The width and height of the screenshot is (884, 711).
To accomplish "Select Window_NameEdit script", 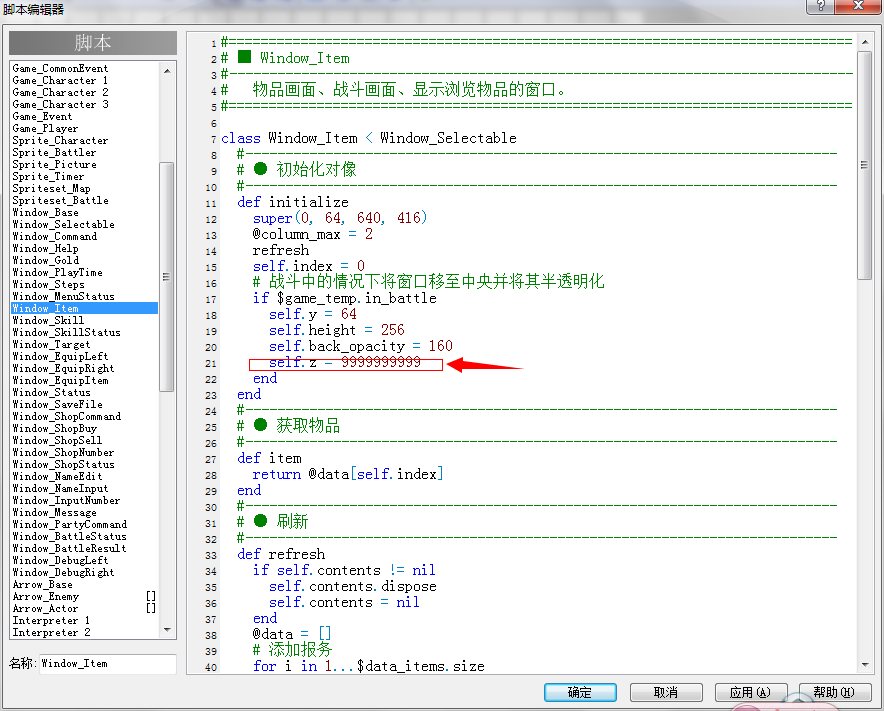I will [x=58, y=476].
